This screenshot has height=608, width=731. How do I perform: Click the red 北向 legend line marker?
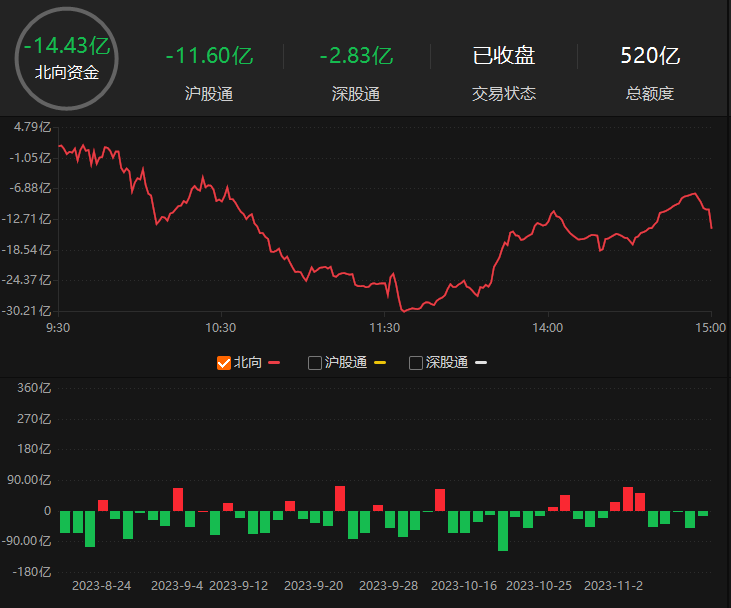[274, 363]
